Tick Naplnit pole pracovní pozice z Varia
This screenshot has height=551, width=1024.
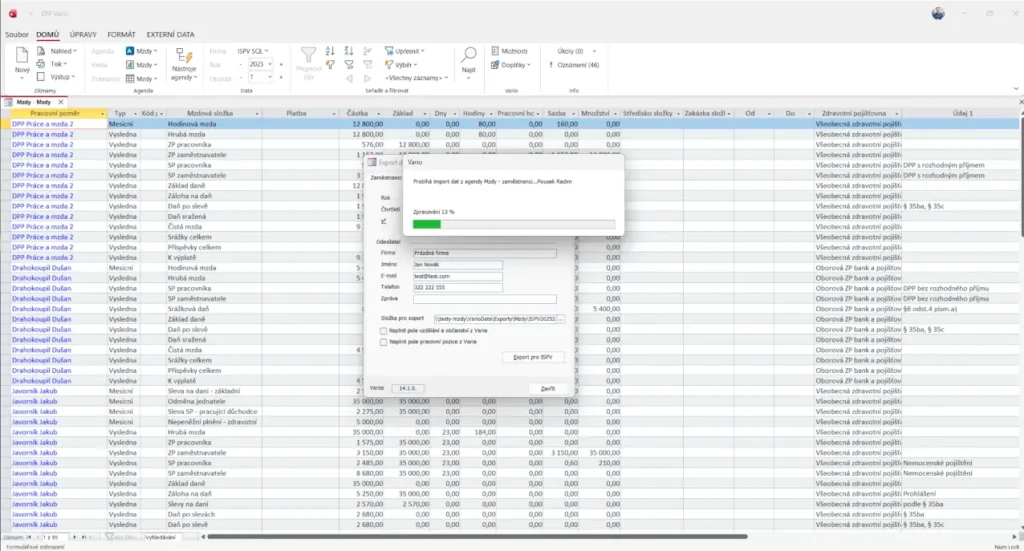[x=385, y=341]
